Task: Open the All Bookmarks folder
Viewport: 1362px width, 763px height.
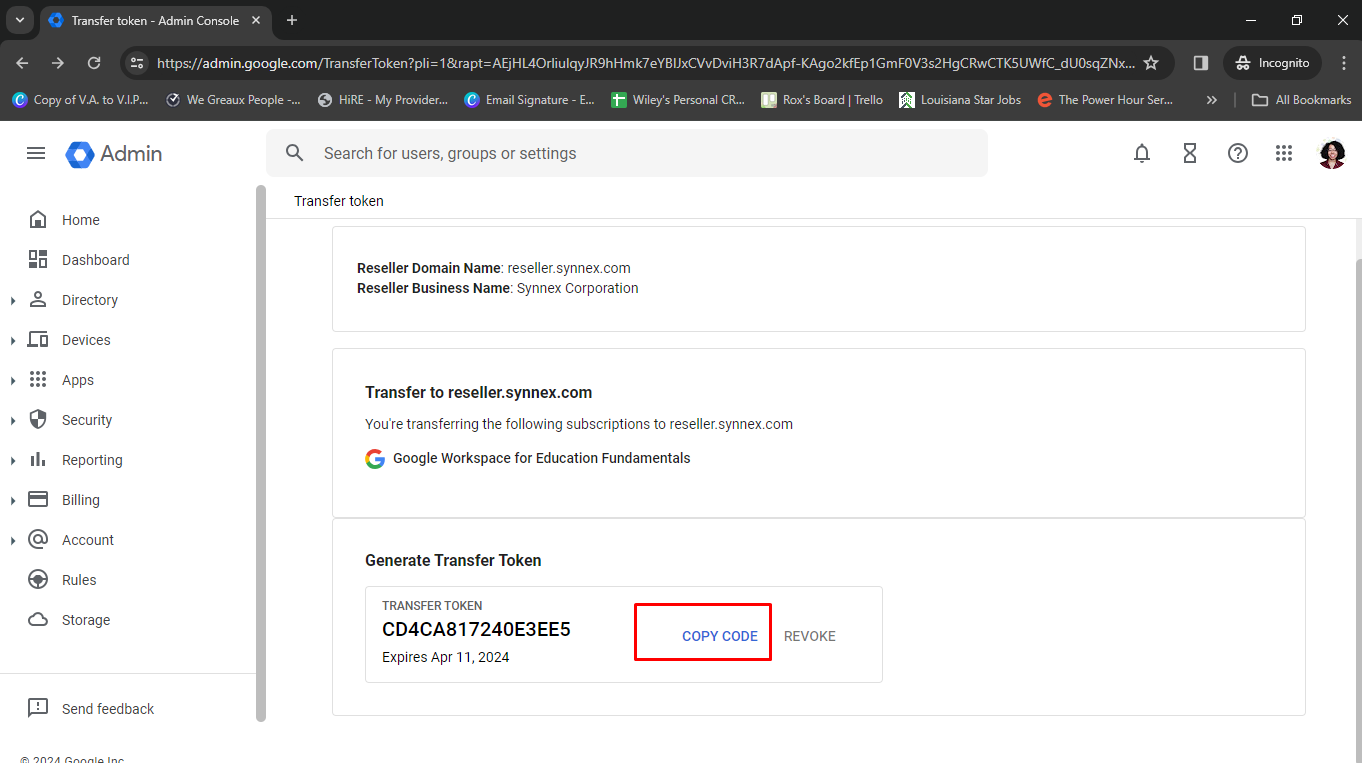Action: coord(1301,100)
